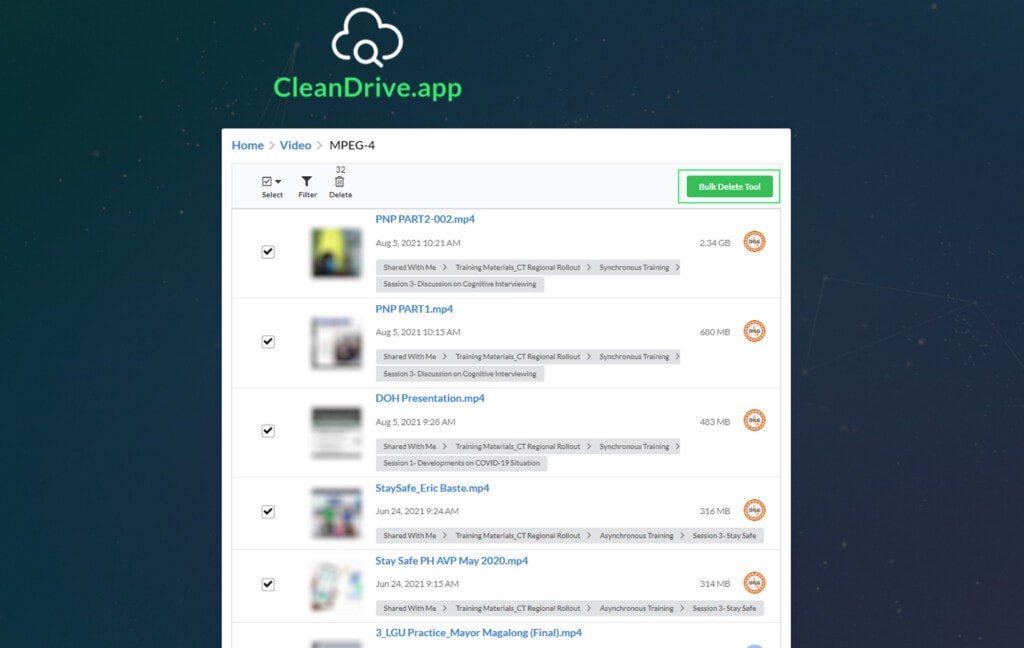Click Shared With Me in DOH Presentation row
The height and width of the screenshot is (648, 1024).
click(x=409, y=446)
